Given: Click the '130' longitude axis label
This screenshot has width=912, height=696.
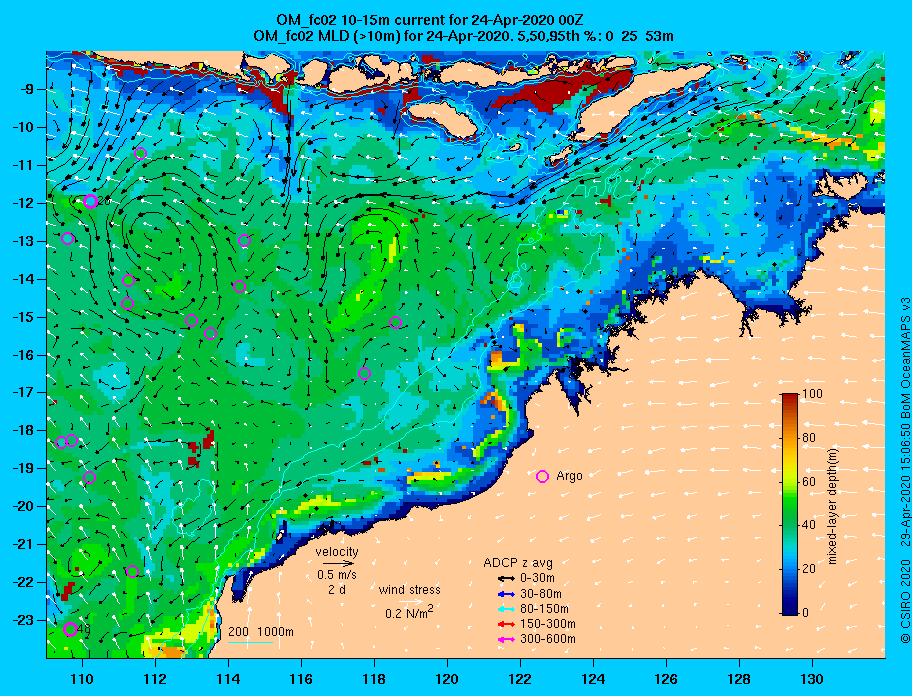Looking at the screenshot, I should tap(811, 679).
